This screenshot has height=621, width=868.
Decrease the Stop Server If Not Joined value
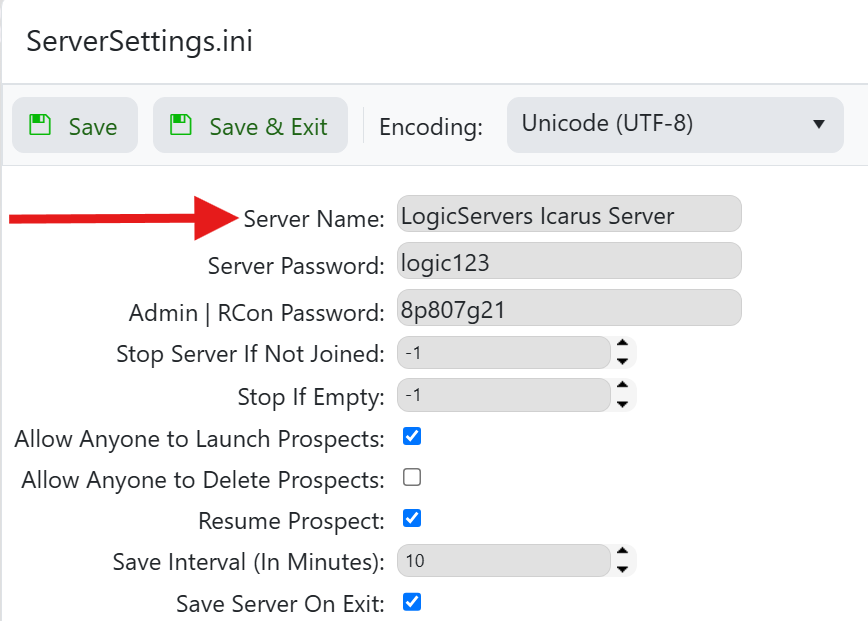[x=623, y=361]
